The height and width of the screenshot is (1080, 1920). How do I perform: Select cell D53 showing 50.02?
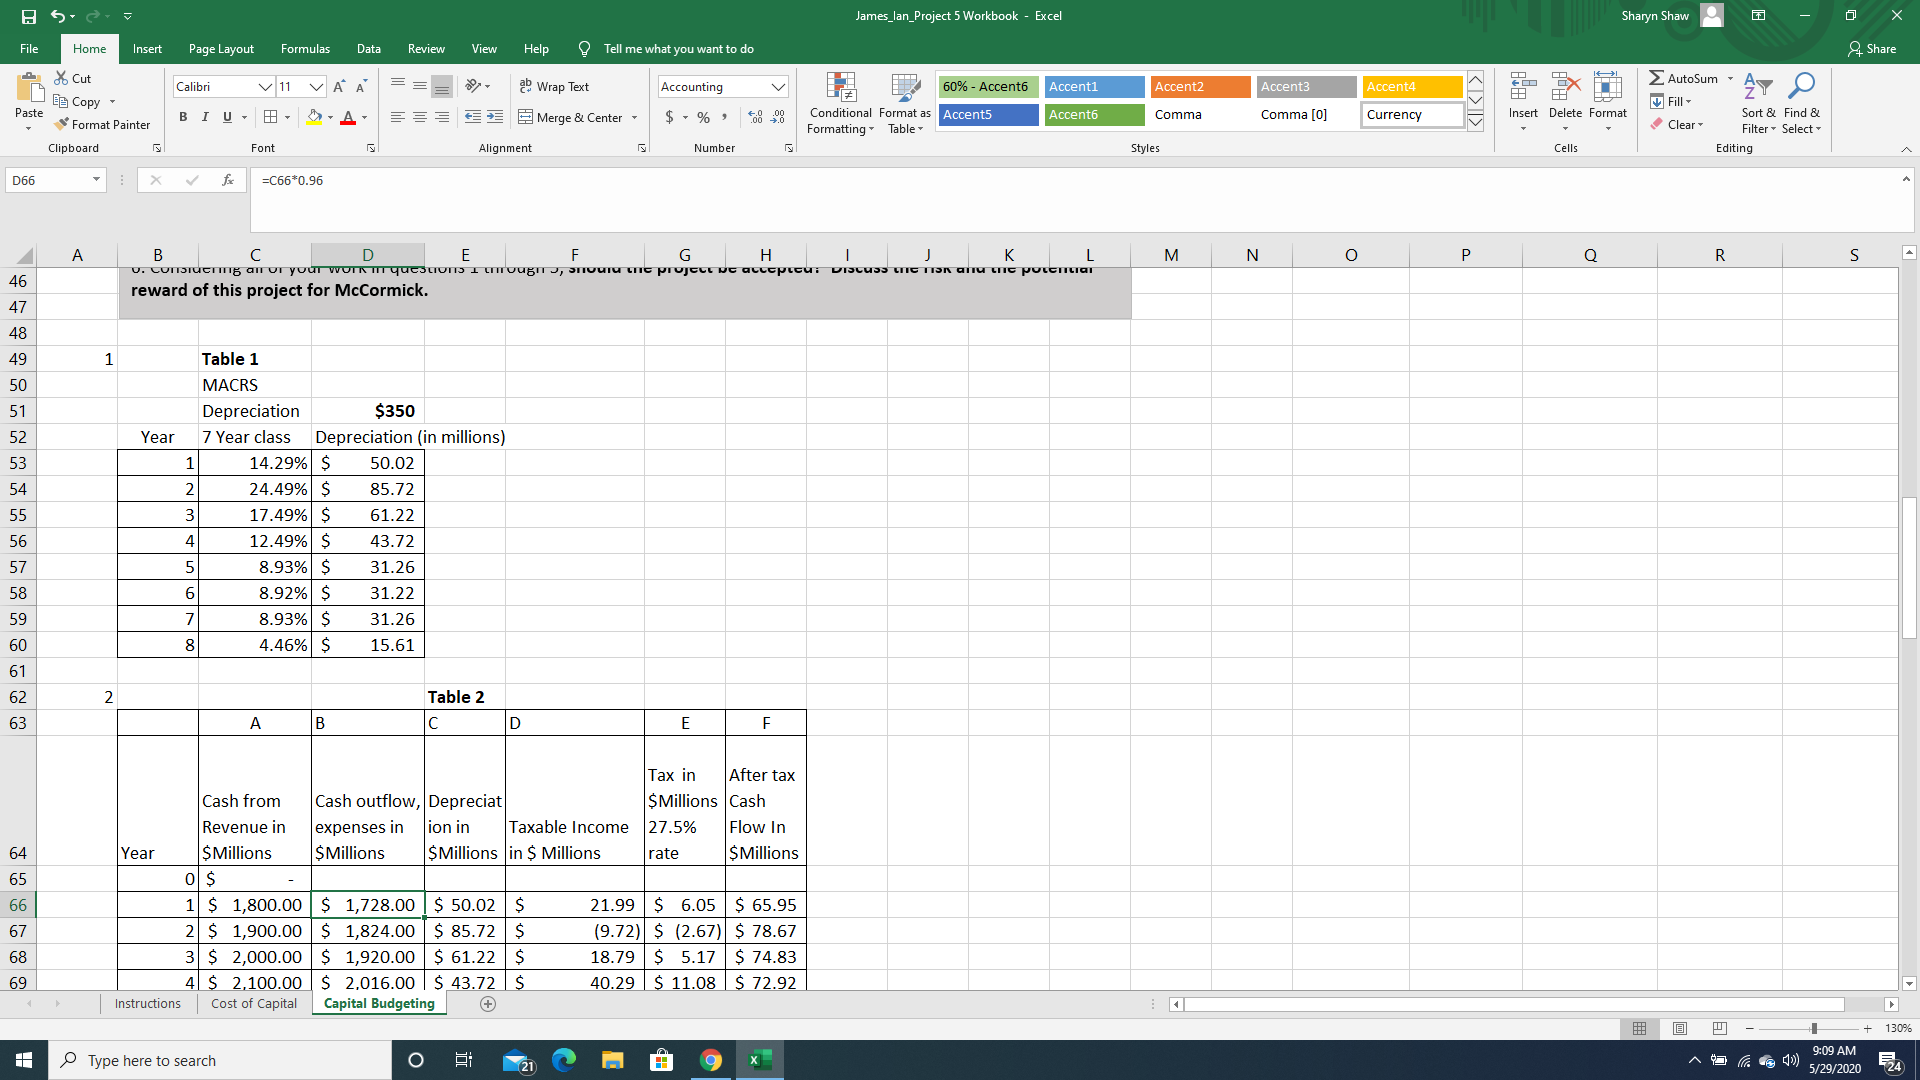(368, 463)
